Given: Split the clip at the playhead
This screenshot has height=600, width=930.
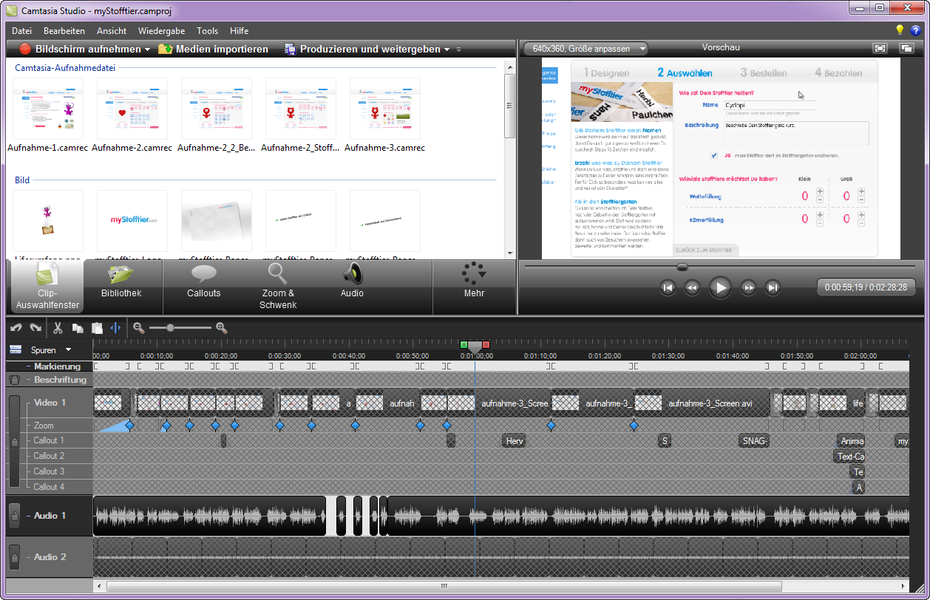Looking at the screenshot, I should click(116, 327).
